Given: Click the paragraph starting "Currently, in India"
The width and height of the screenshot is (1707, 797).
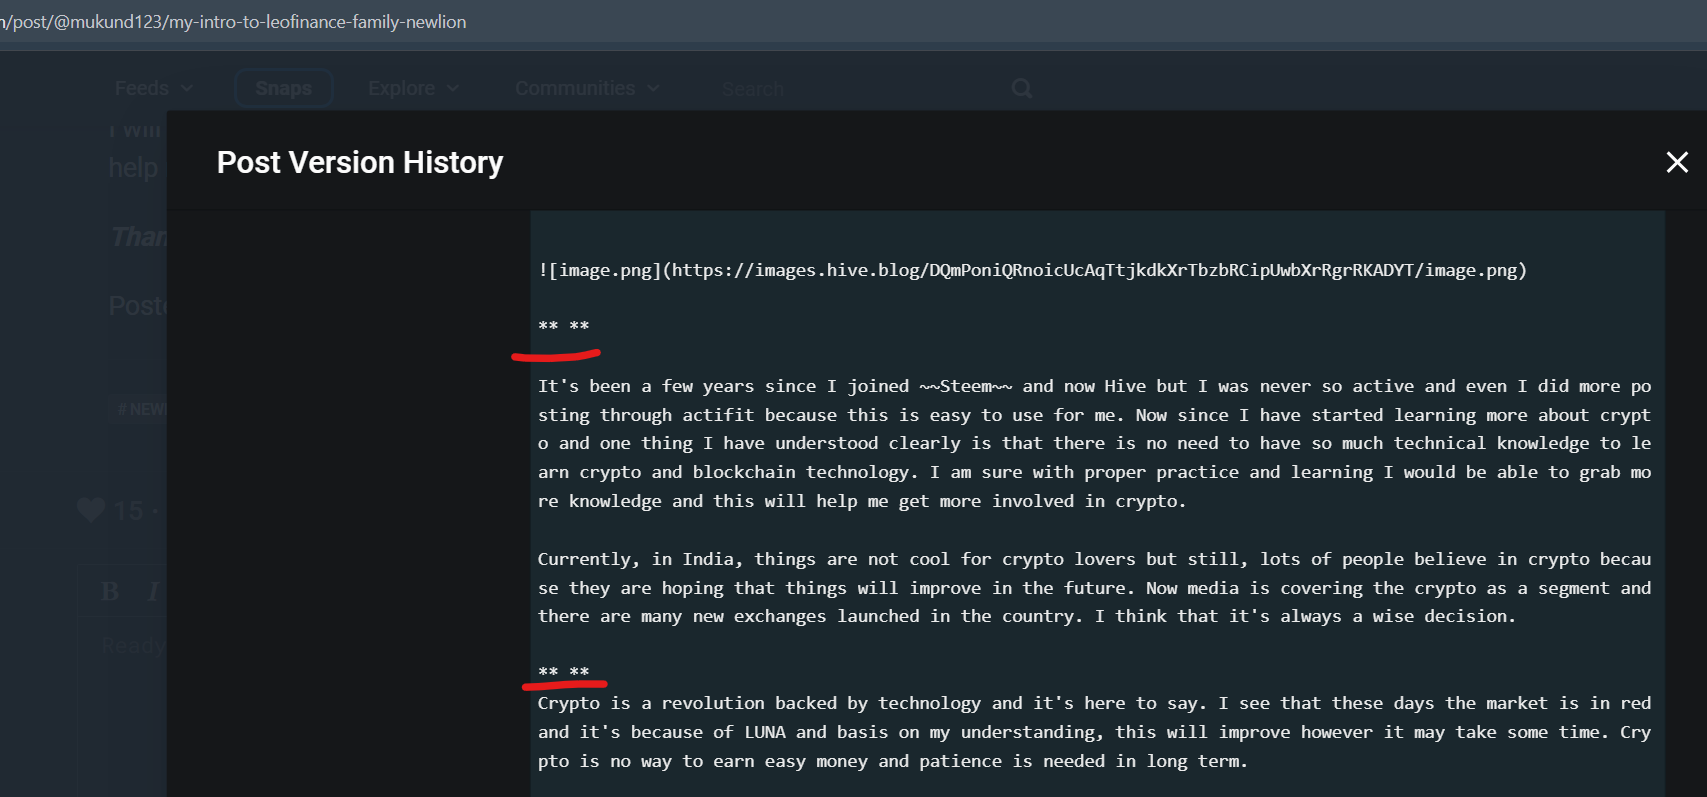Looking at the screenshot, I should [1094, 588].
